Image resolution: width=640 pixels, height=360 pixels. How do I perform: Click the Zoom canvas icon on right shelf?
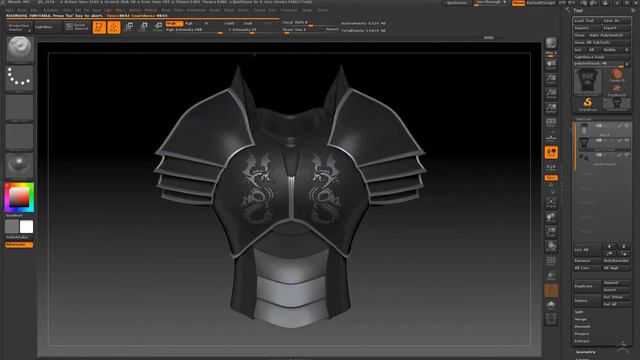(x=551, y=79)
